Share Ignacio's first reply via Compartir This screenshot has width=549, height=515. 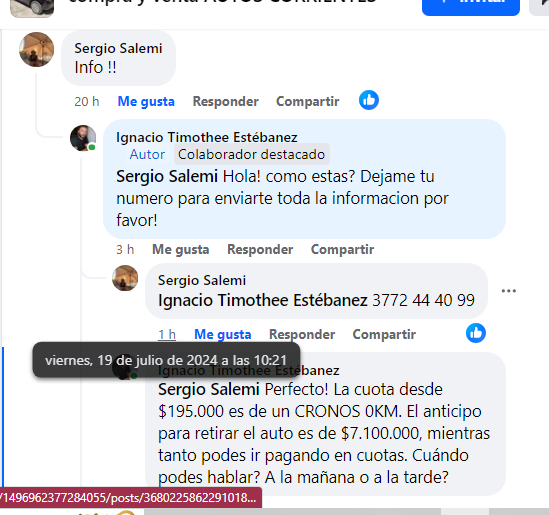[342, 250]
